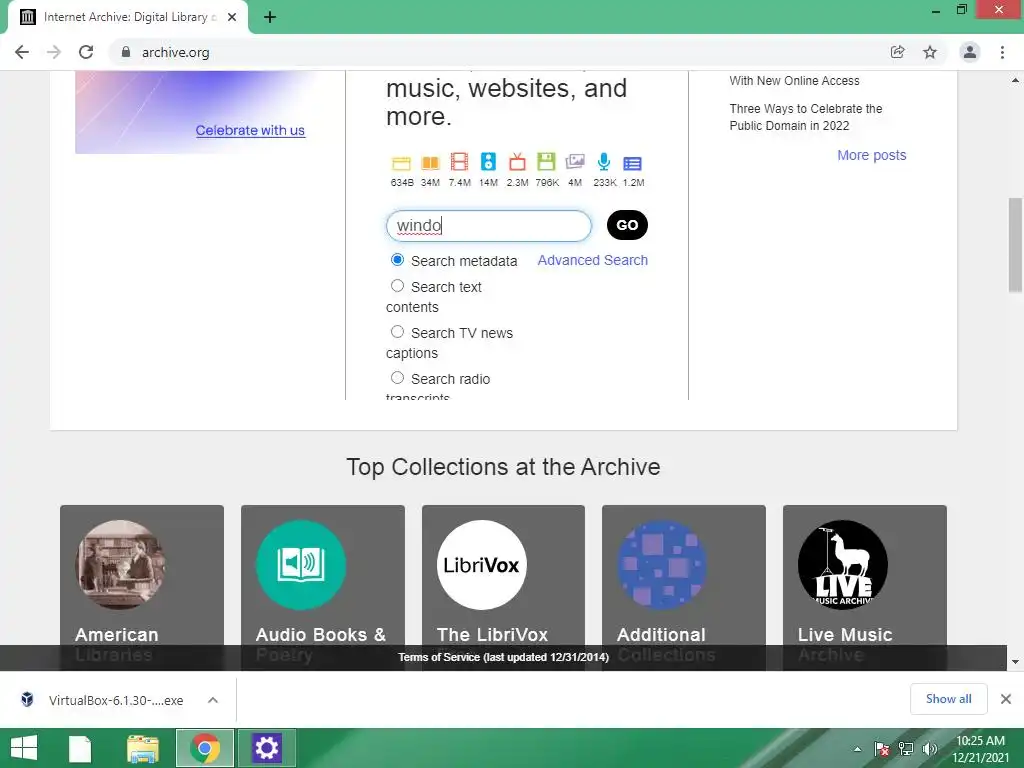Viewport: 1024px width, 768px height.
Task: Open the Wayback Machine web icon (634B)
Action: click(401, 163)
